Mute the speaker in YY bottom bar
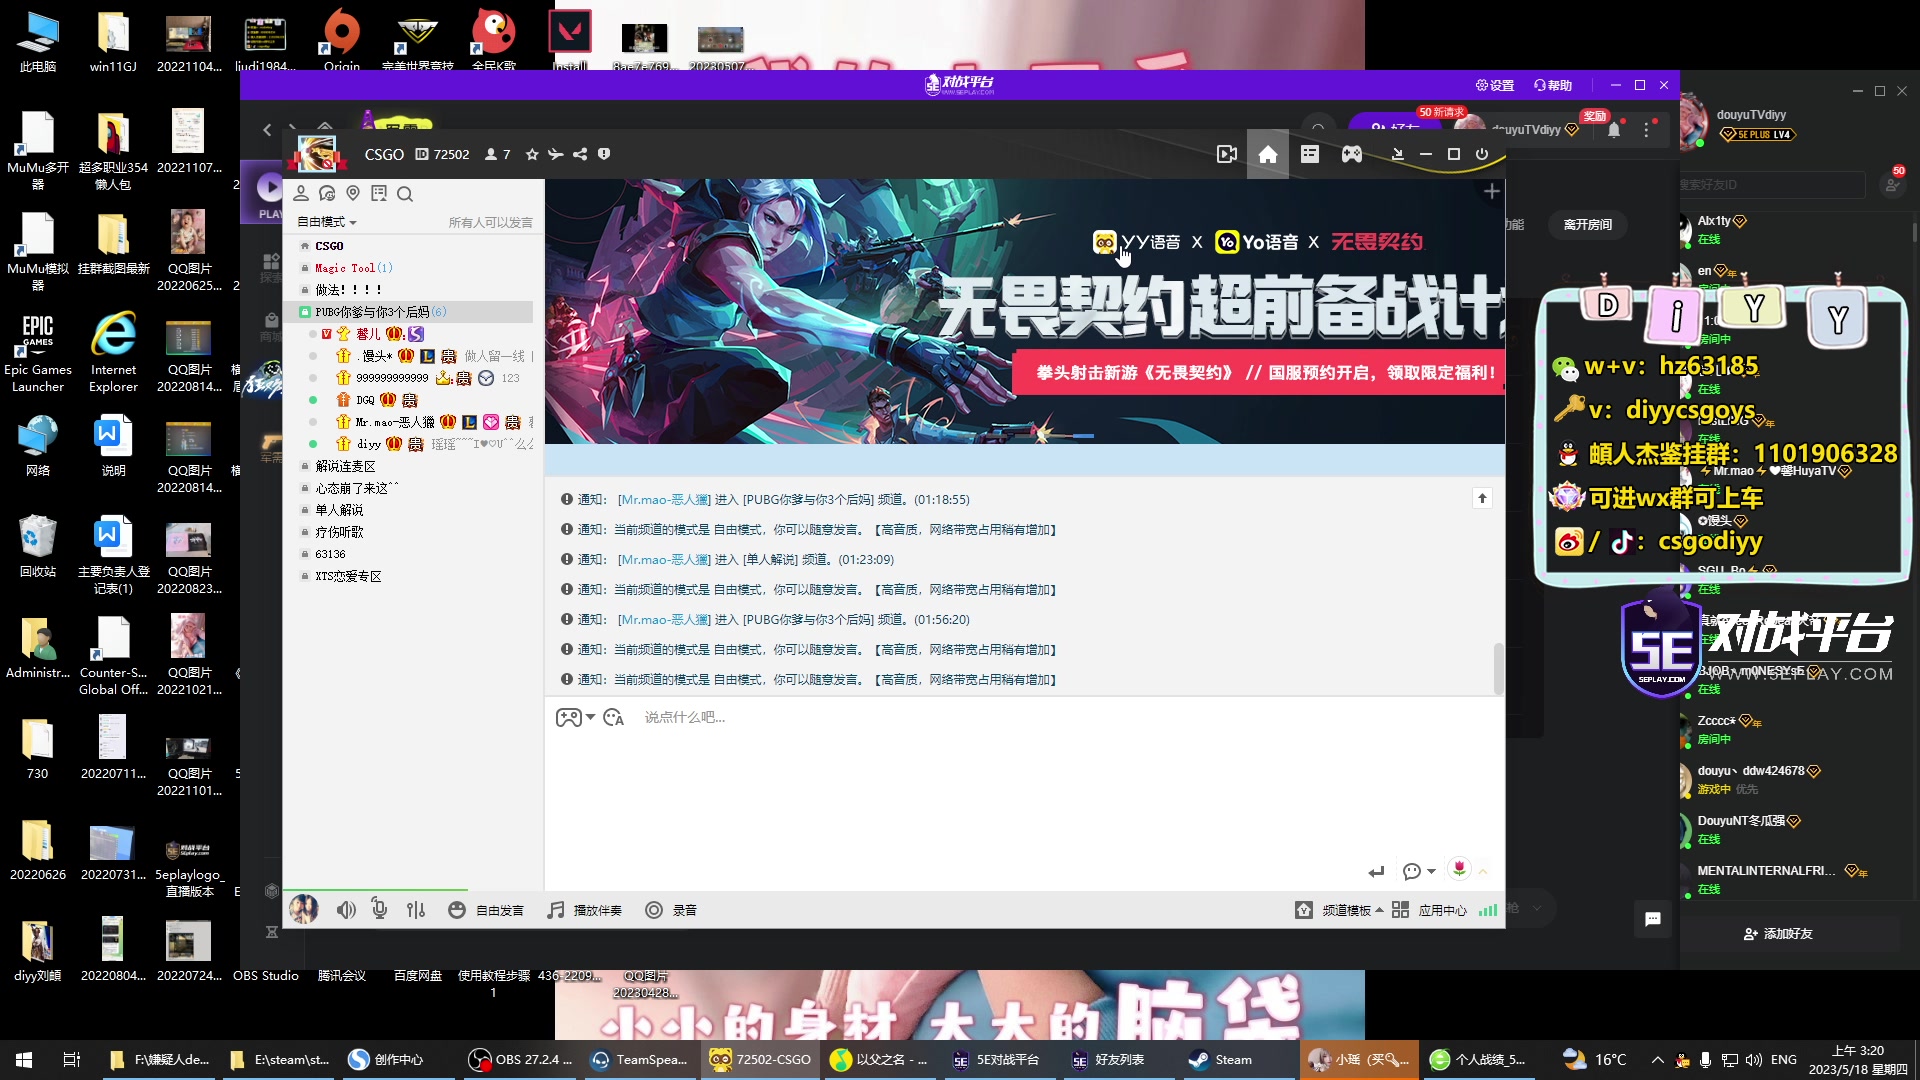This screenshot has height=1080, width=1920. coord(346,910)
